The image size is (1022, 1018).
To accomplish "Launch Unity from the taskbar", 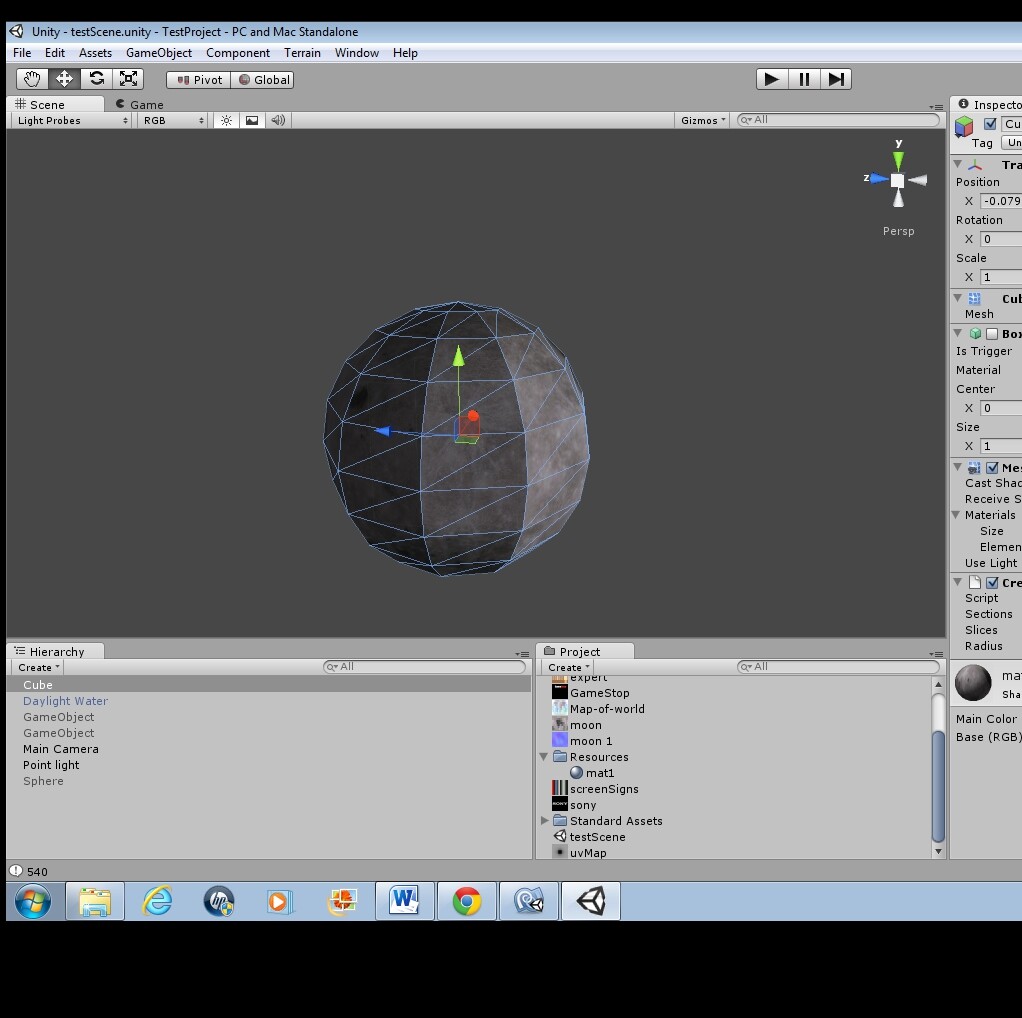I will pos(590,900).
